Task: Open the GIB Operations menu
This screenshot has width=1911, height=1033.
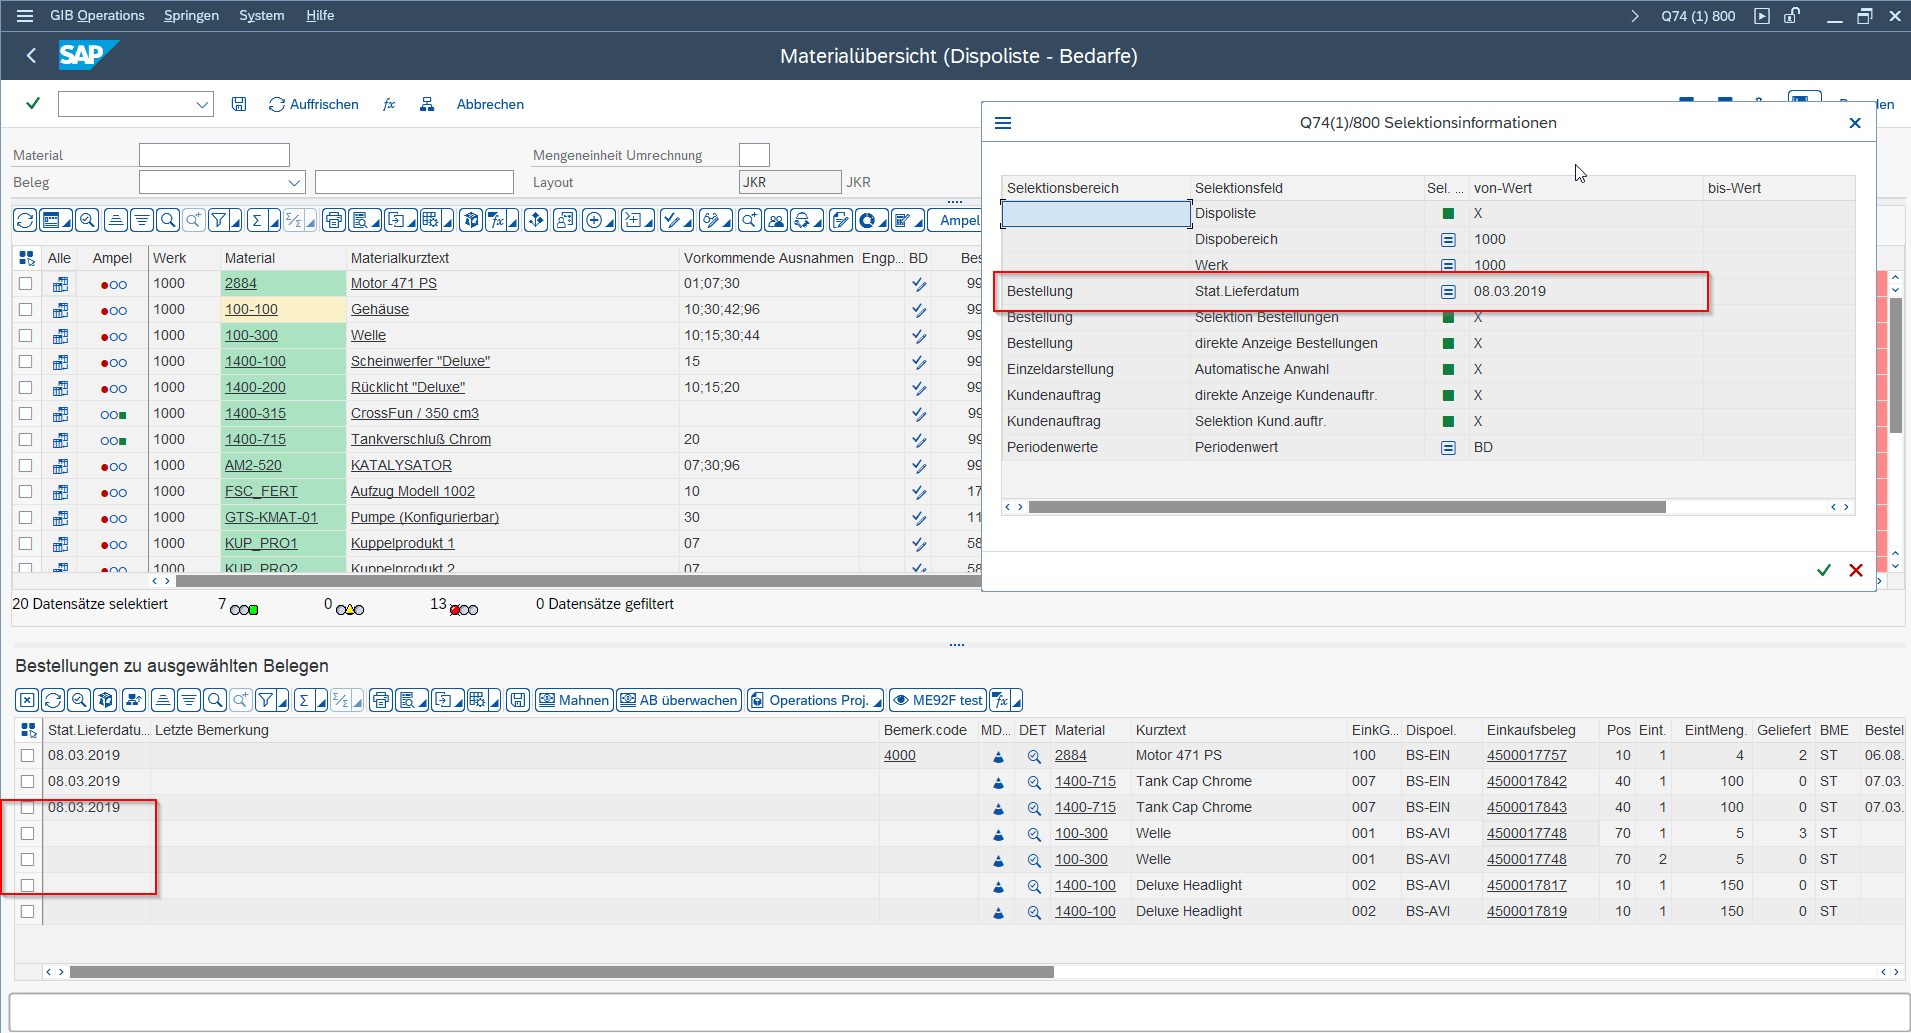Action: pyautogui.click(x=97, y=15)
